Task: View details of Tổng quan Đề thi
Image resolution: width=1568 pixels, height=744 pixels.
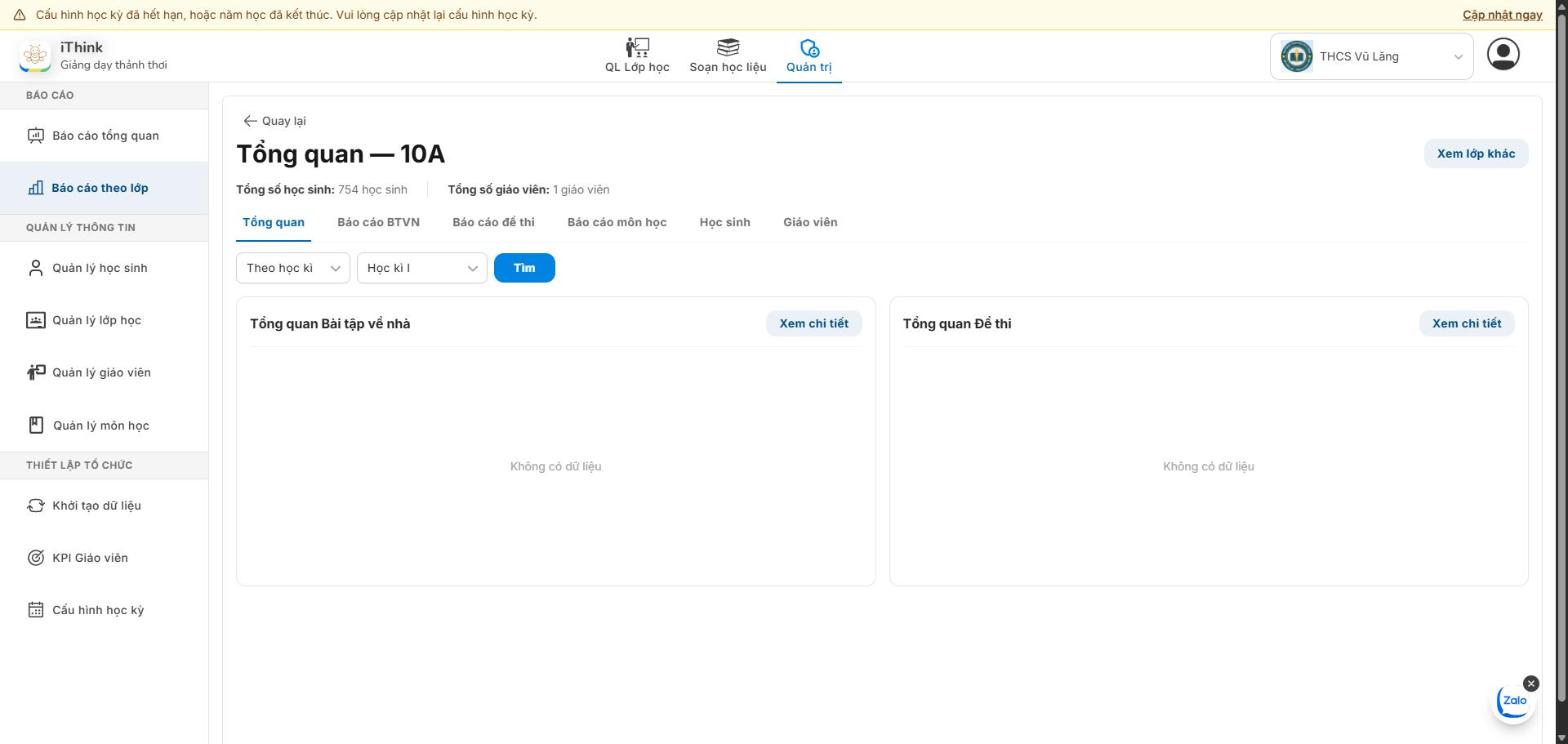Action: pos(1467,324)
